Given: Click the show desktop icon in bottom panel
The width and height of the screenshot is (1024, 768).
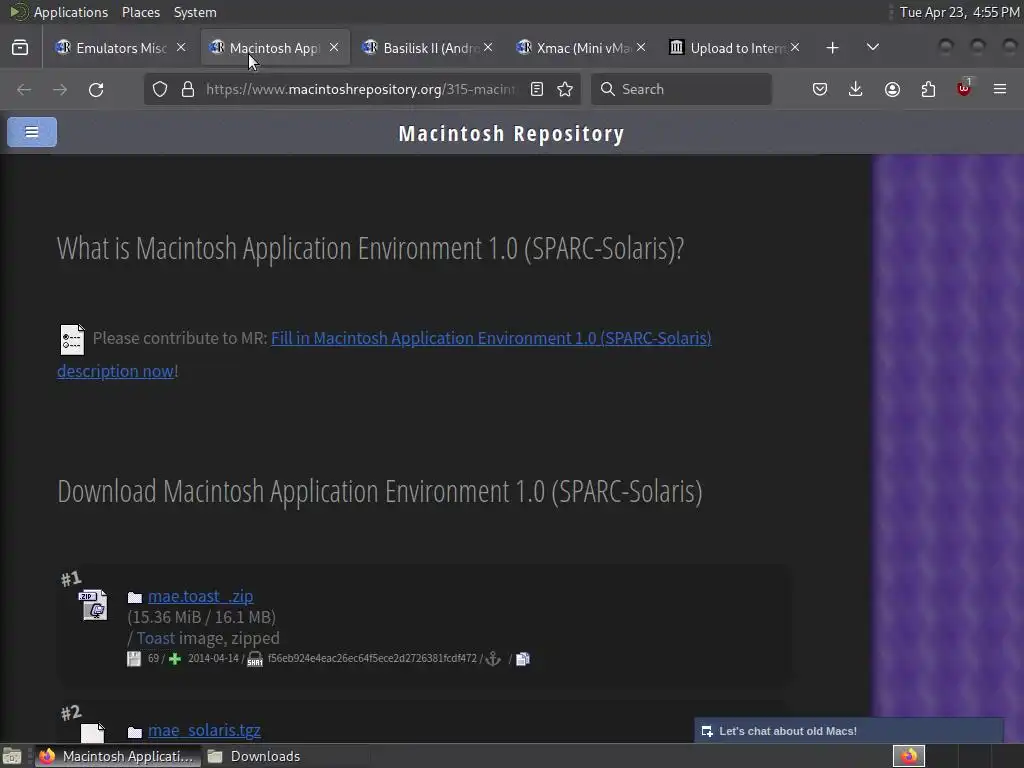Looking at the screenshot, I should [12, 756].
